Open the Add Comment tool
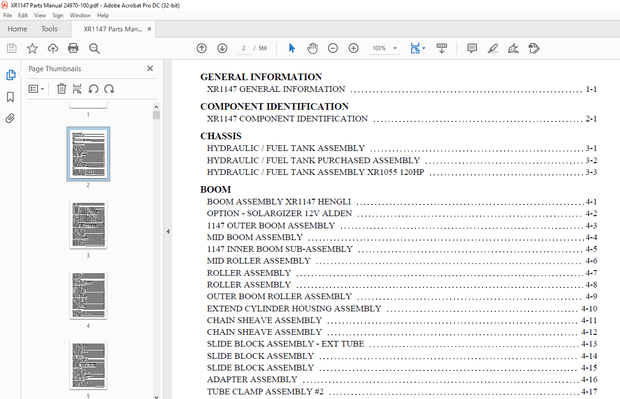620x399 pixels. point(472,48)
